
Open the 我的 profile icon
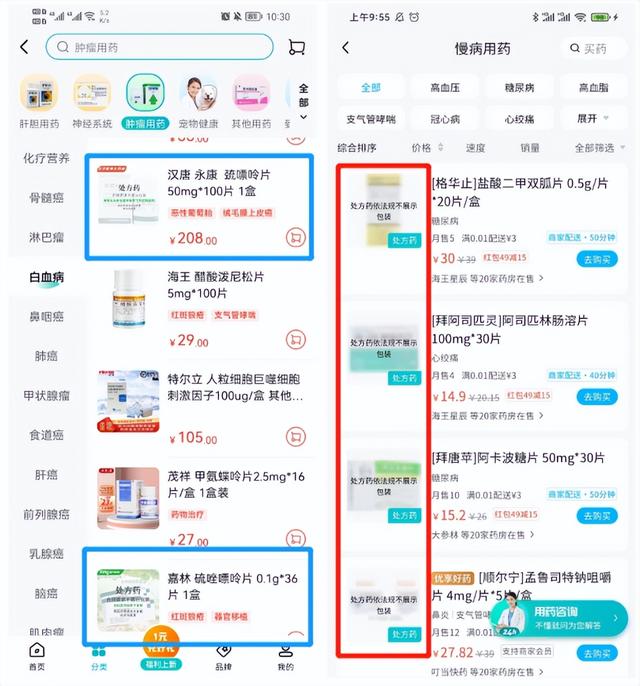pyautogui.click(x=286, y=656)
